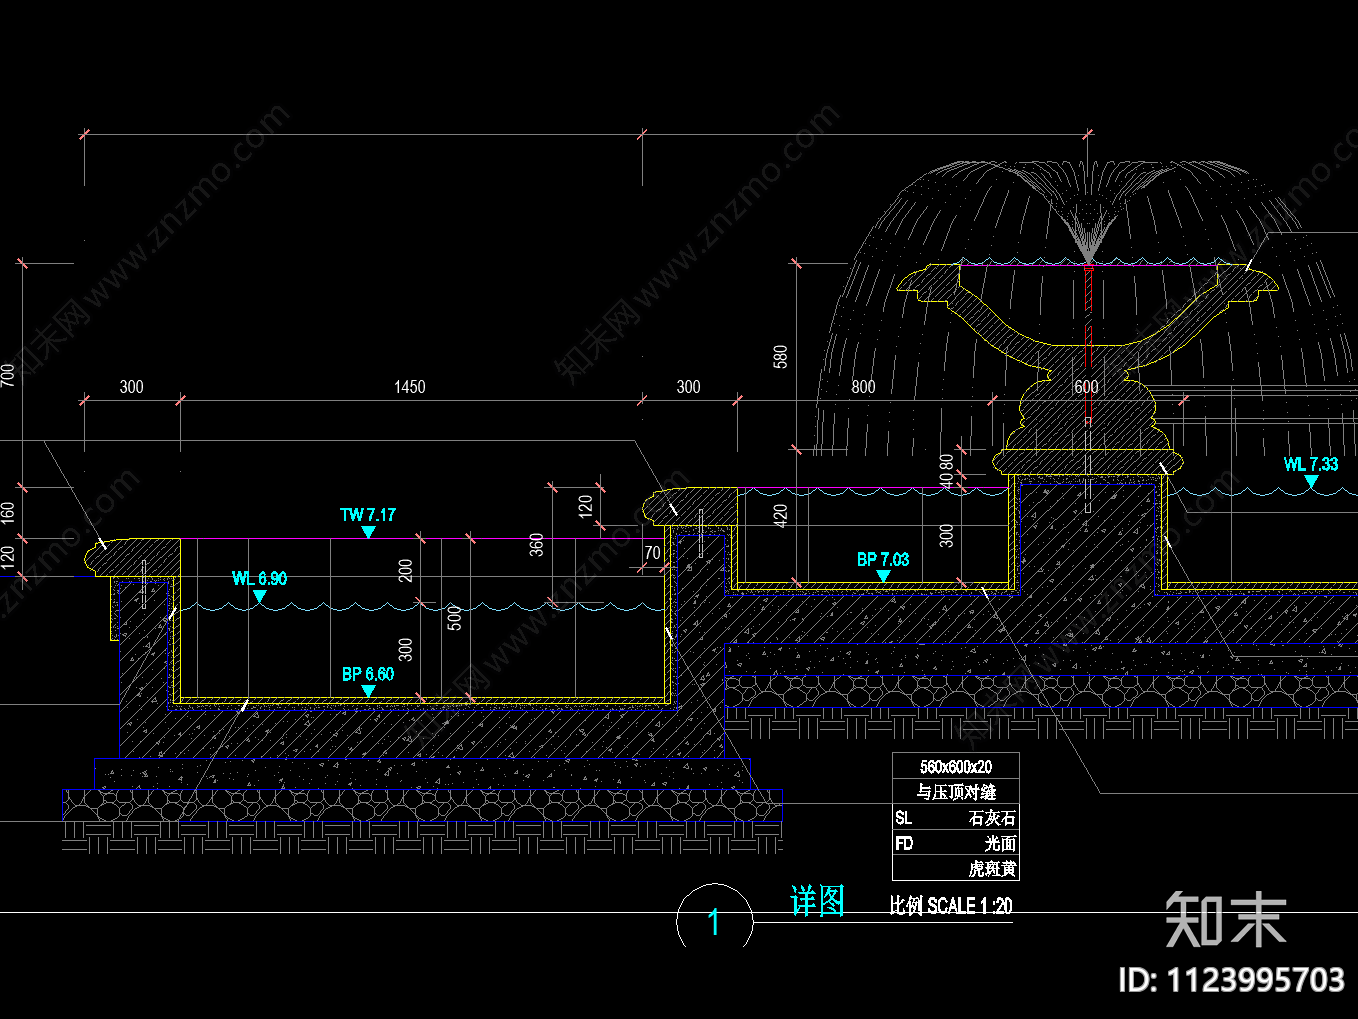Click the WL 6.90 water level label

(259, 579)
